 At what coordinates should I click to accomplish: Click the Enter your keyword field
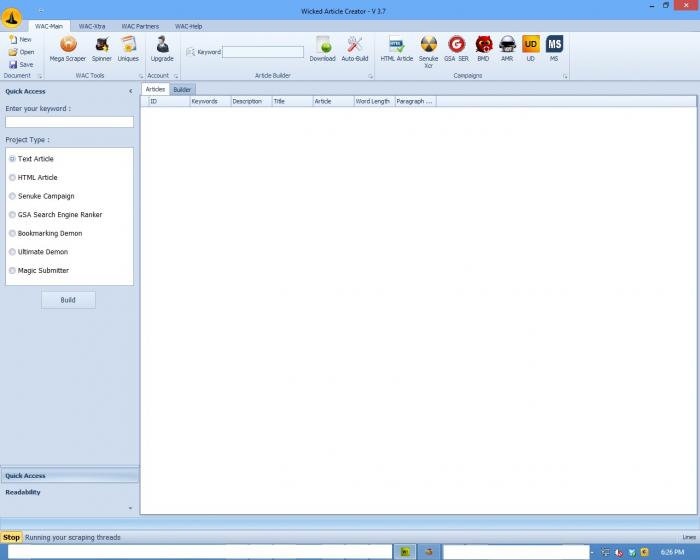(69, 122)
